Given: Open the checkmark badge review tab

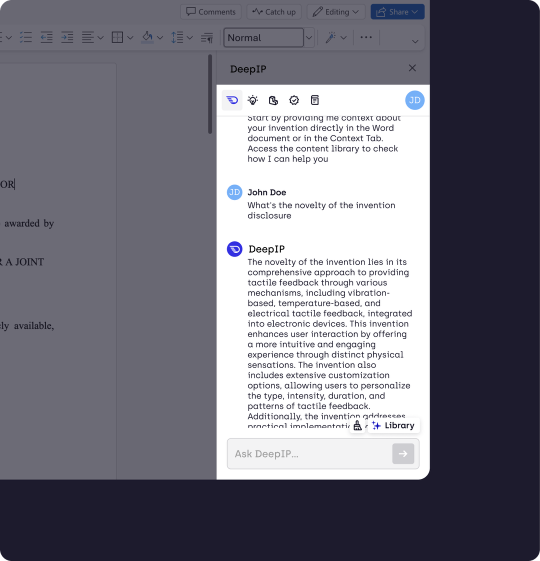Looking at the screenshot, I should pyautogui.click(x=294, y=101).
